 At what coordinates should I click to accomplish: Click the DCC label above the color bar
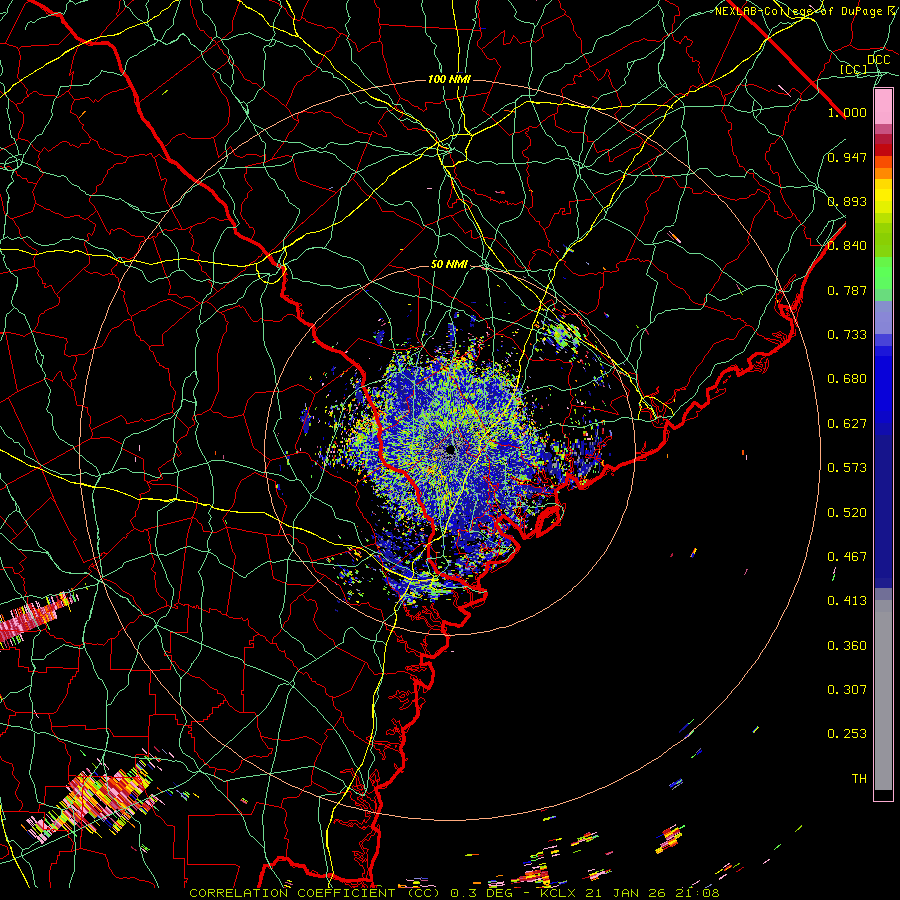click(878, 60)
